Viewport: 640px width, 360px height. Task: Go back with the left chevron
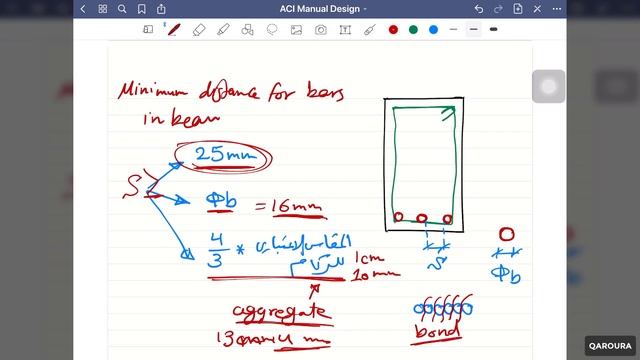[83, 9]
